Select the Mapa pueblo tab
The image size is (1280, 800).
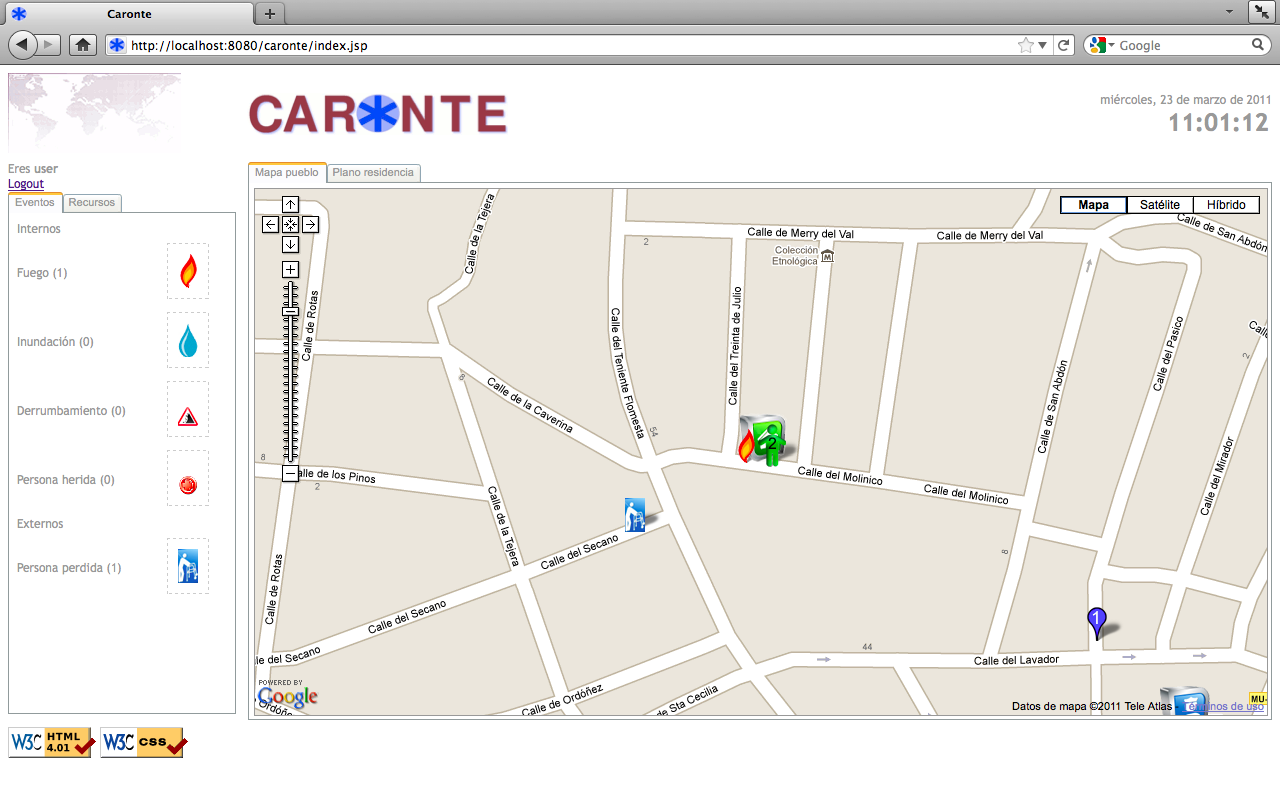coord(287,172)
